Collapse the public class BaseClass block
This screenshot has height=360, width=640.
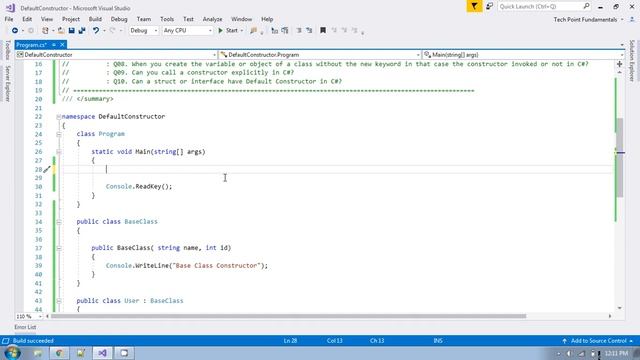59,222
